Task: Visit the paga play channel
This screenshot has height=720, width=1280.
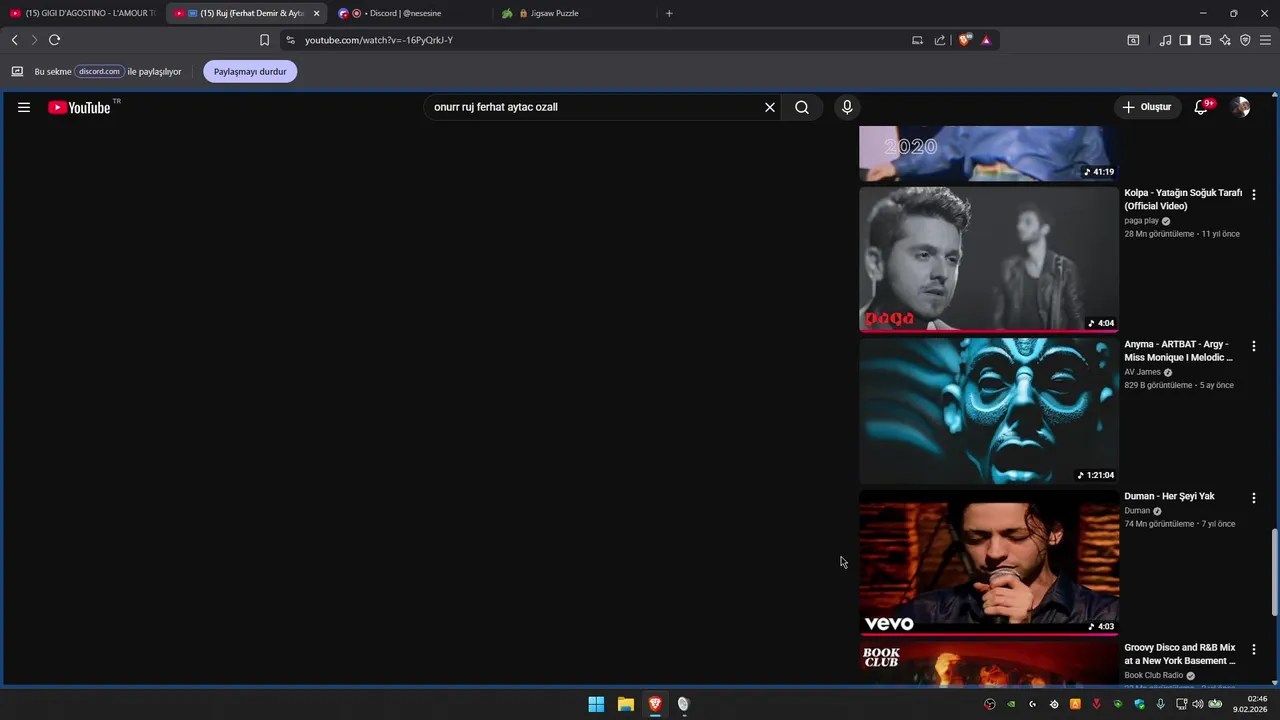Action: click(1141, 221)
